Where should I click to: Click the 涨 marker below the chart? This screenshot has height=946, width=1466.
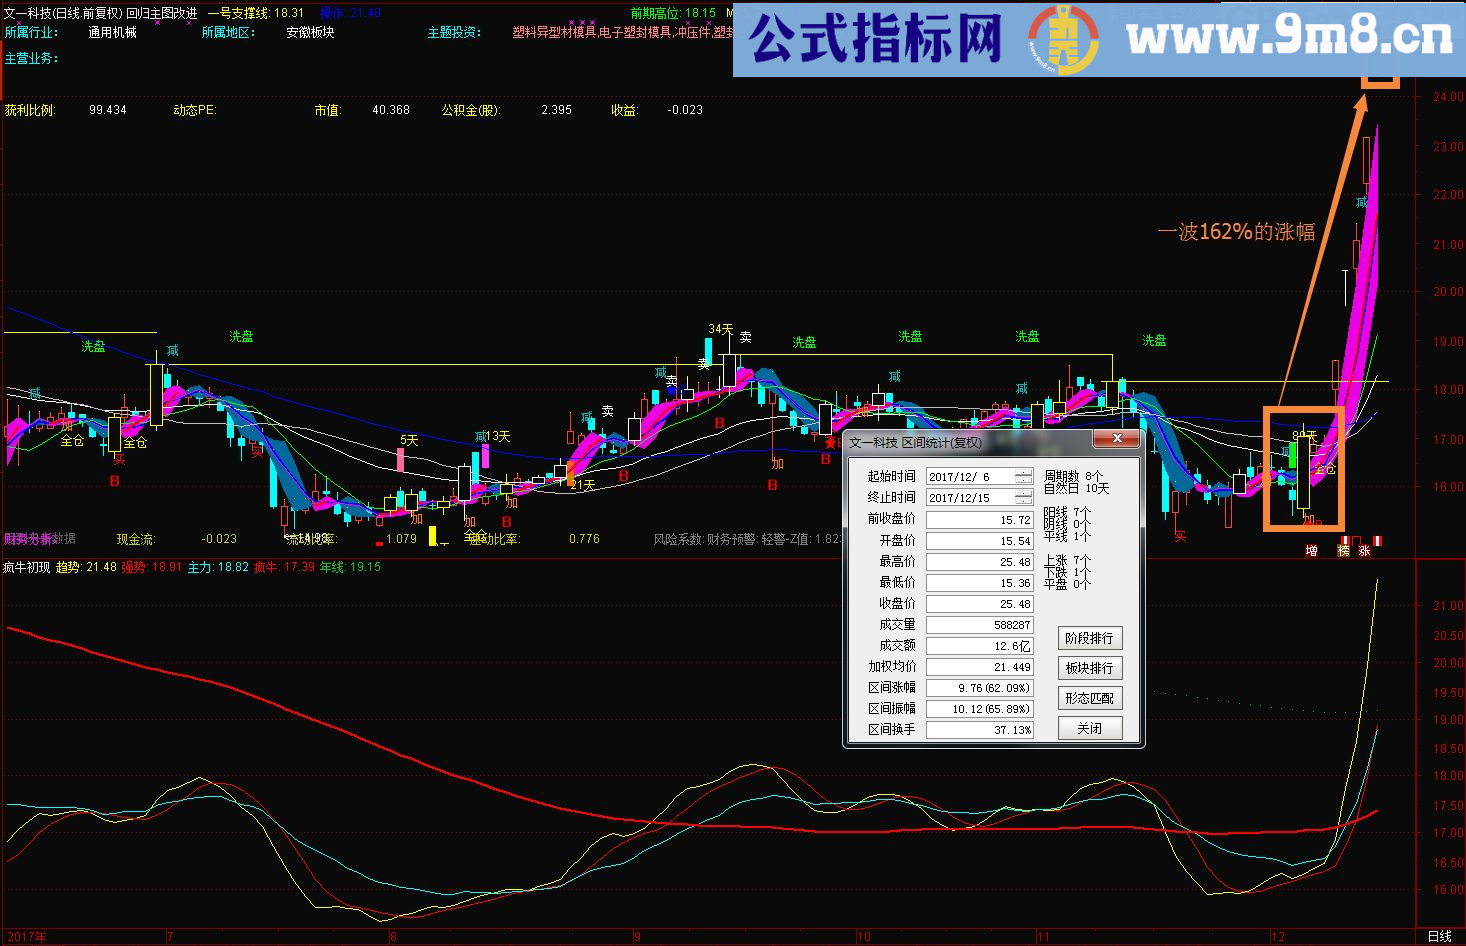click(x=1364, y=551)
